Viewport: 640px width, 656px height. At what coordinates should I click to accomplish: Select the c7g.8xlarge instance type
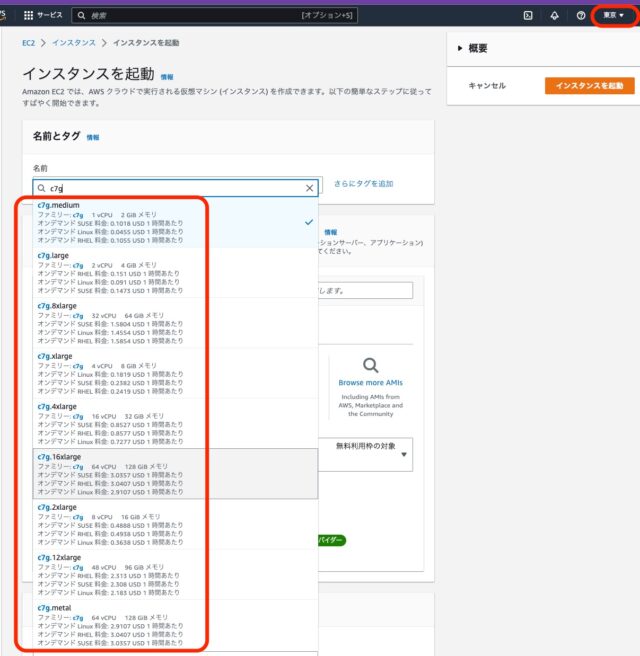pyautogui.click(x=175, y=323)
